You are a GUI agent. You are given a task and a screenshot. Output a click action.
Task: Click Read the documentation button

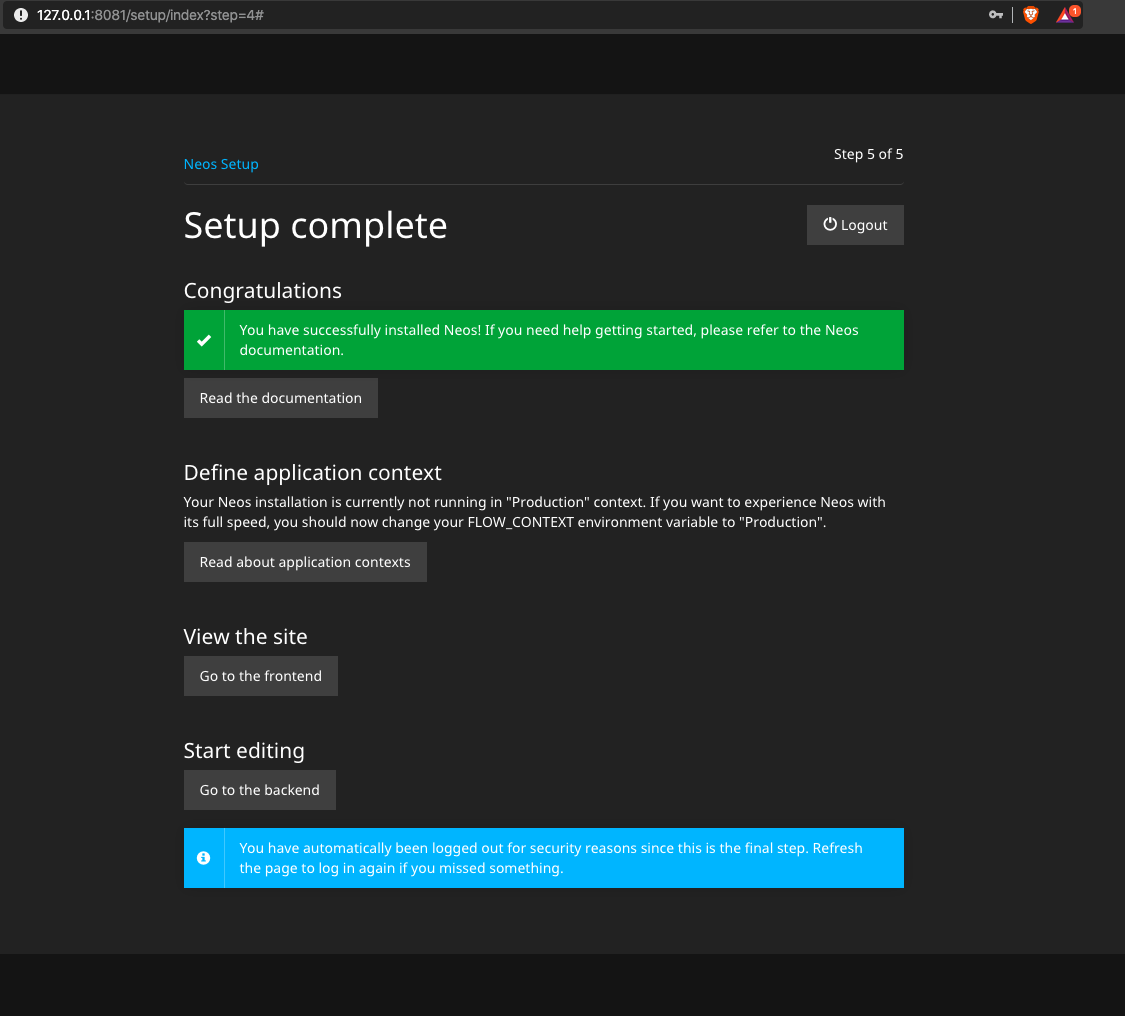[x=281, y=398]
